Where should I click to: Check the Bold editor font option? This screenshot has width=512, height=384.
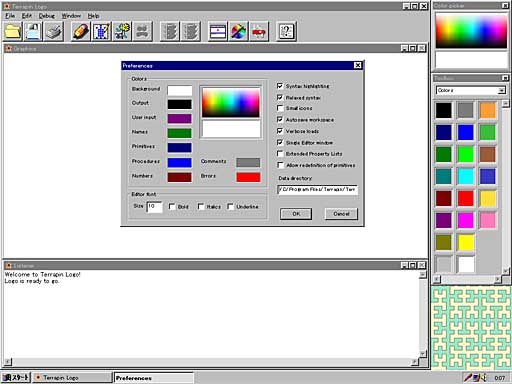172,207
